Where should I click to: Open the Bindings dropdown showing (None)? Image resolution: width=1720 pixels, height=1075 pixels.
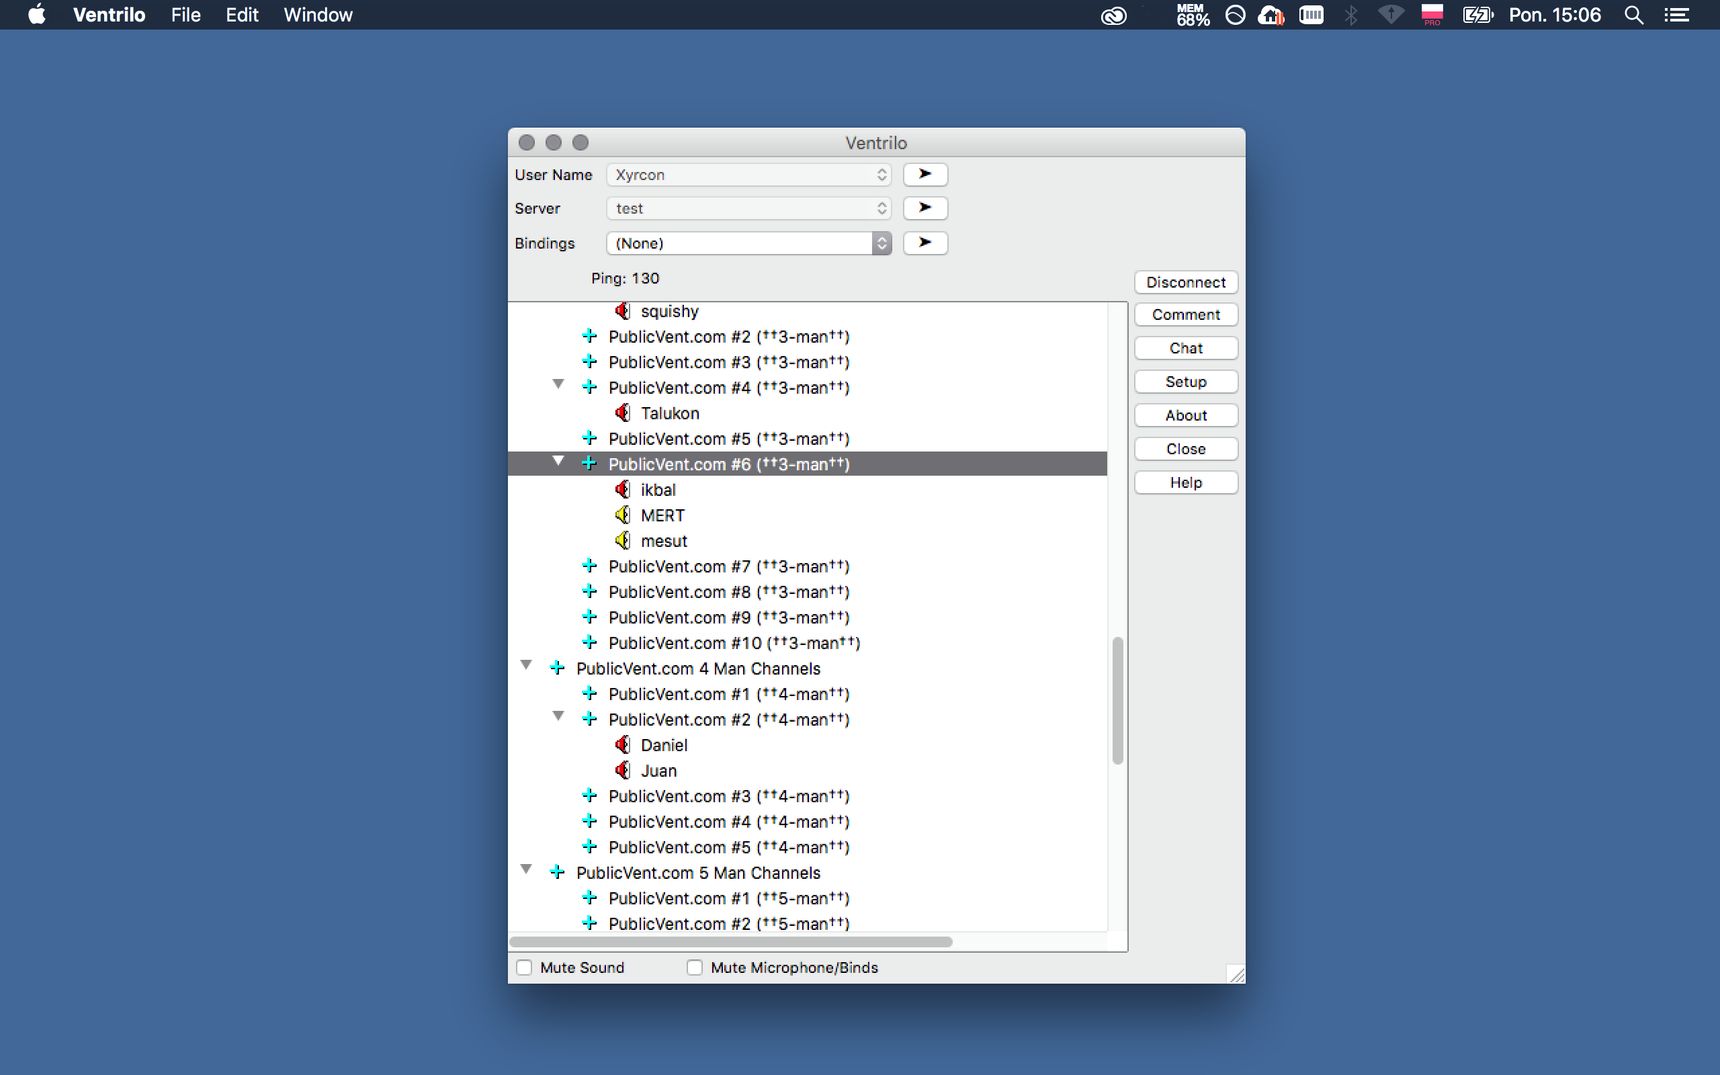[749, 243]
